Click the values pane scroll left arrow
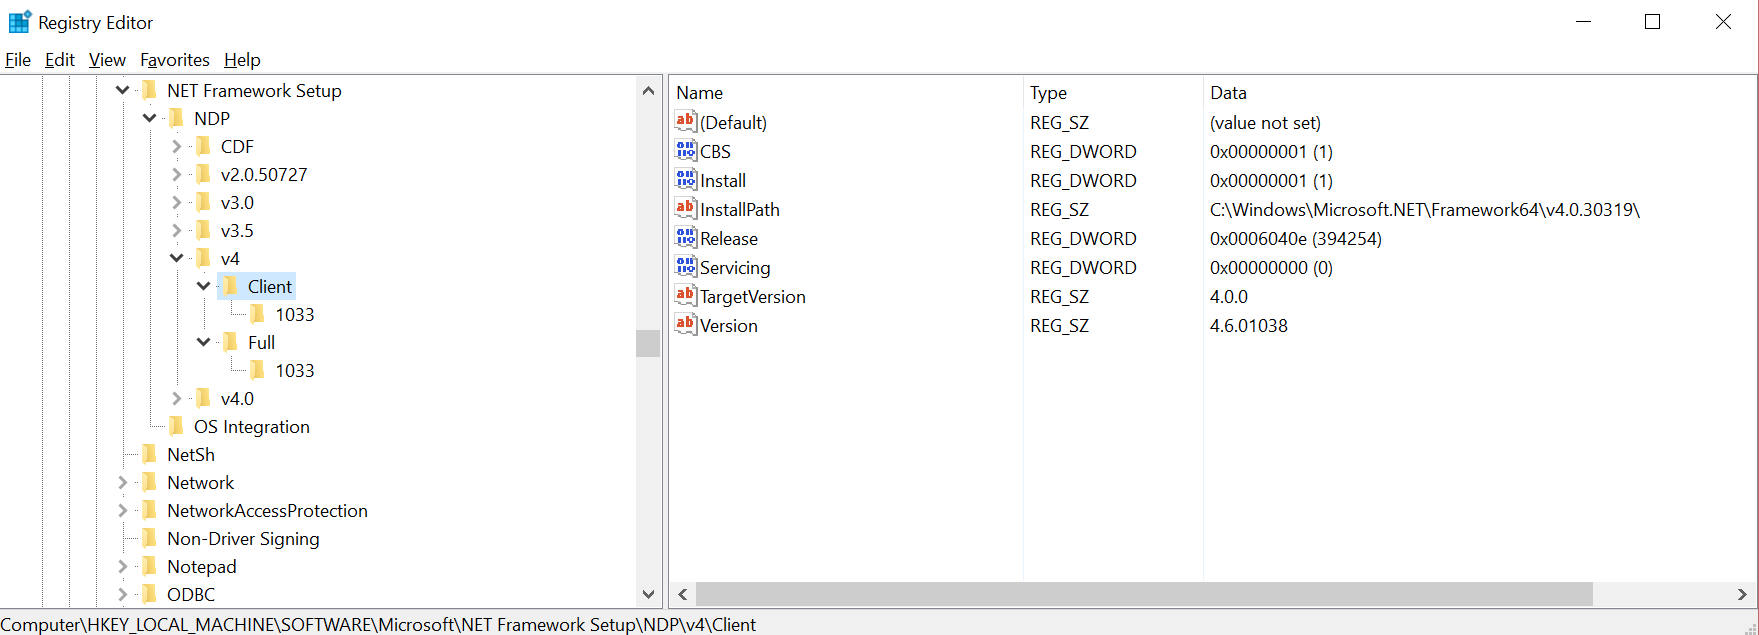The image size is (1759, 635). point(683,594)
